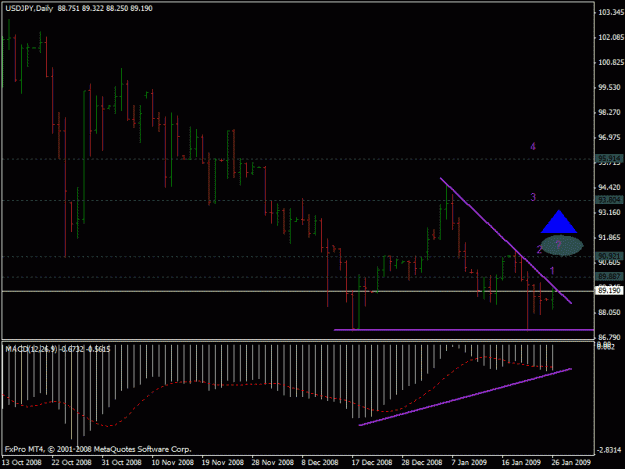Click the 94.420 price axis label
Screen dimensions: 625x469
[609, 187]
